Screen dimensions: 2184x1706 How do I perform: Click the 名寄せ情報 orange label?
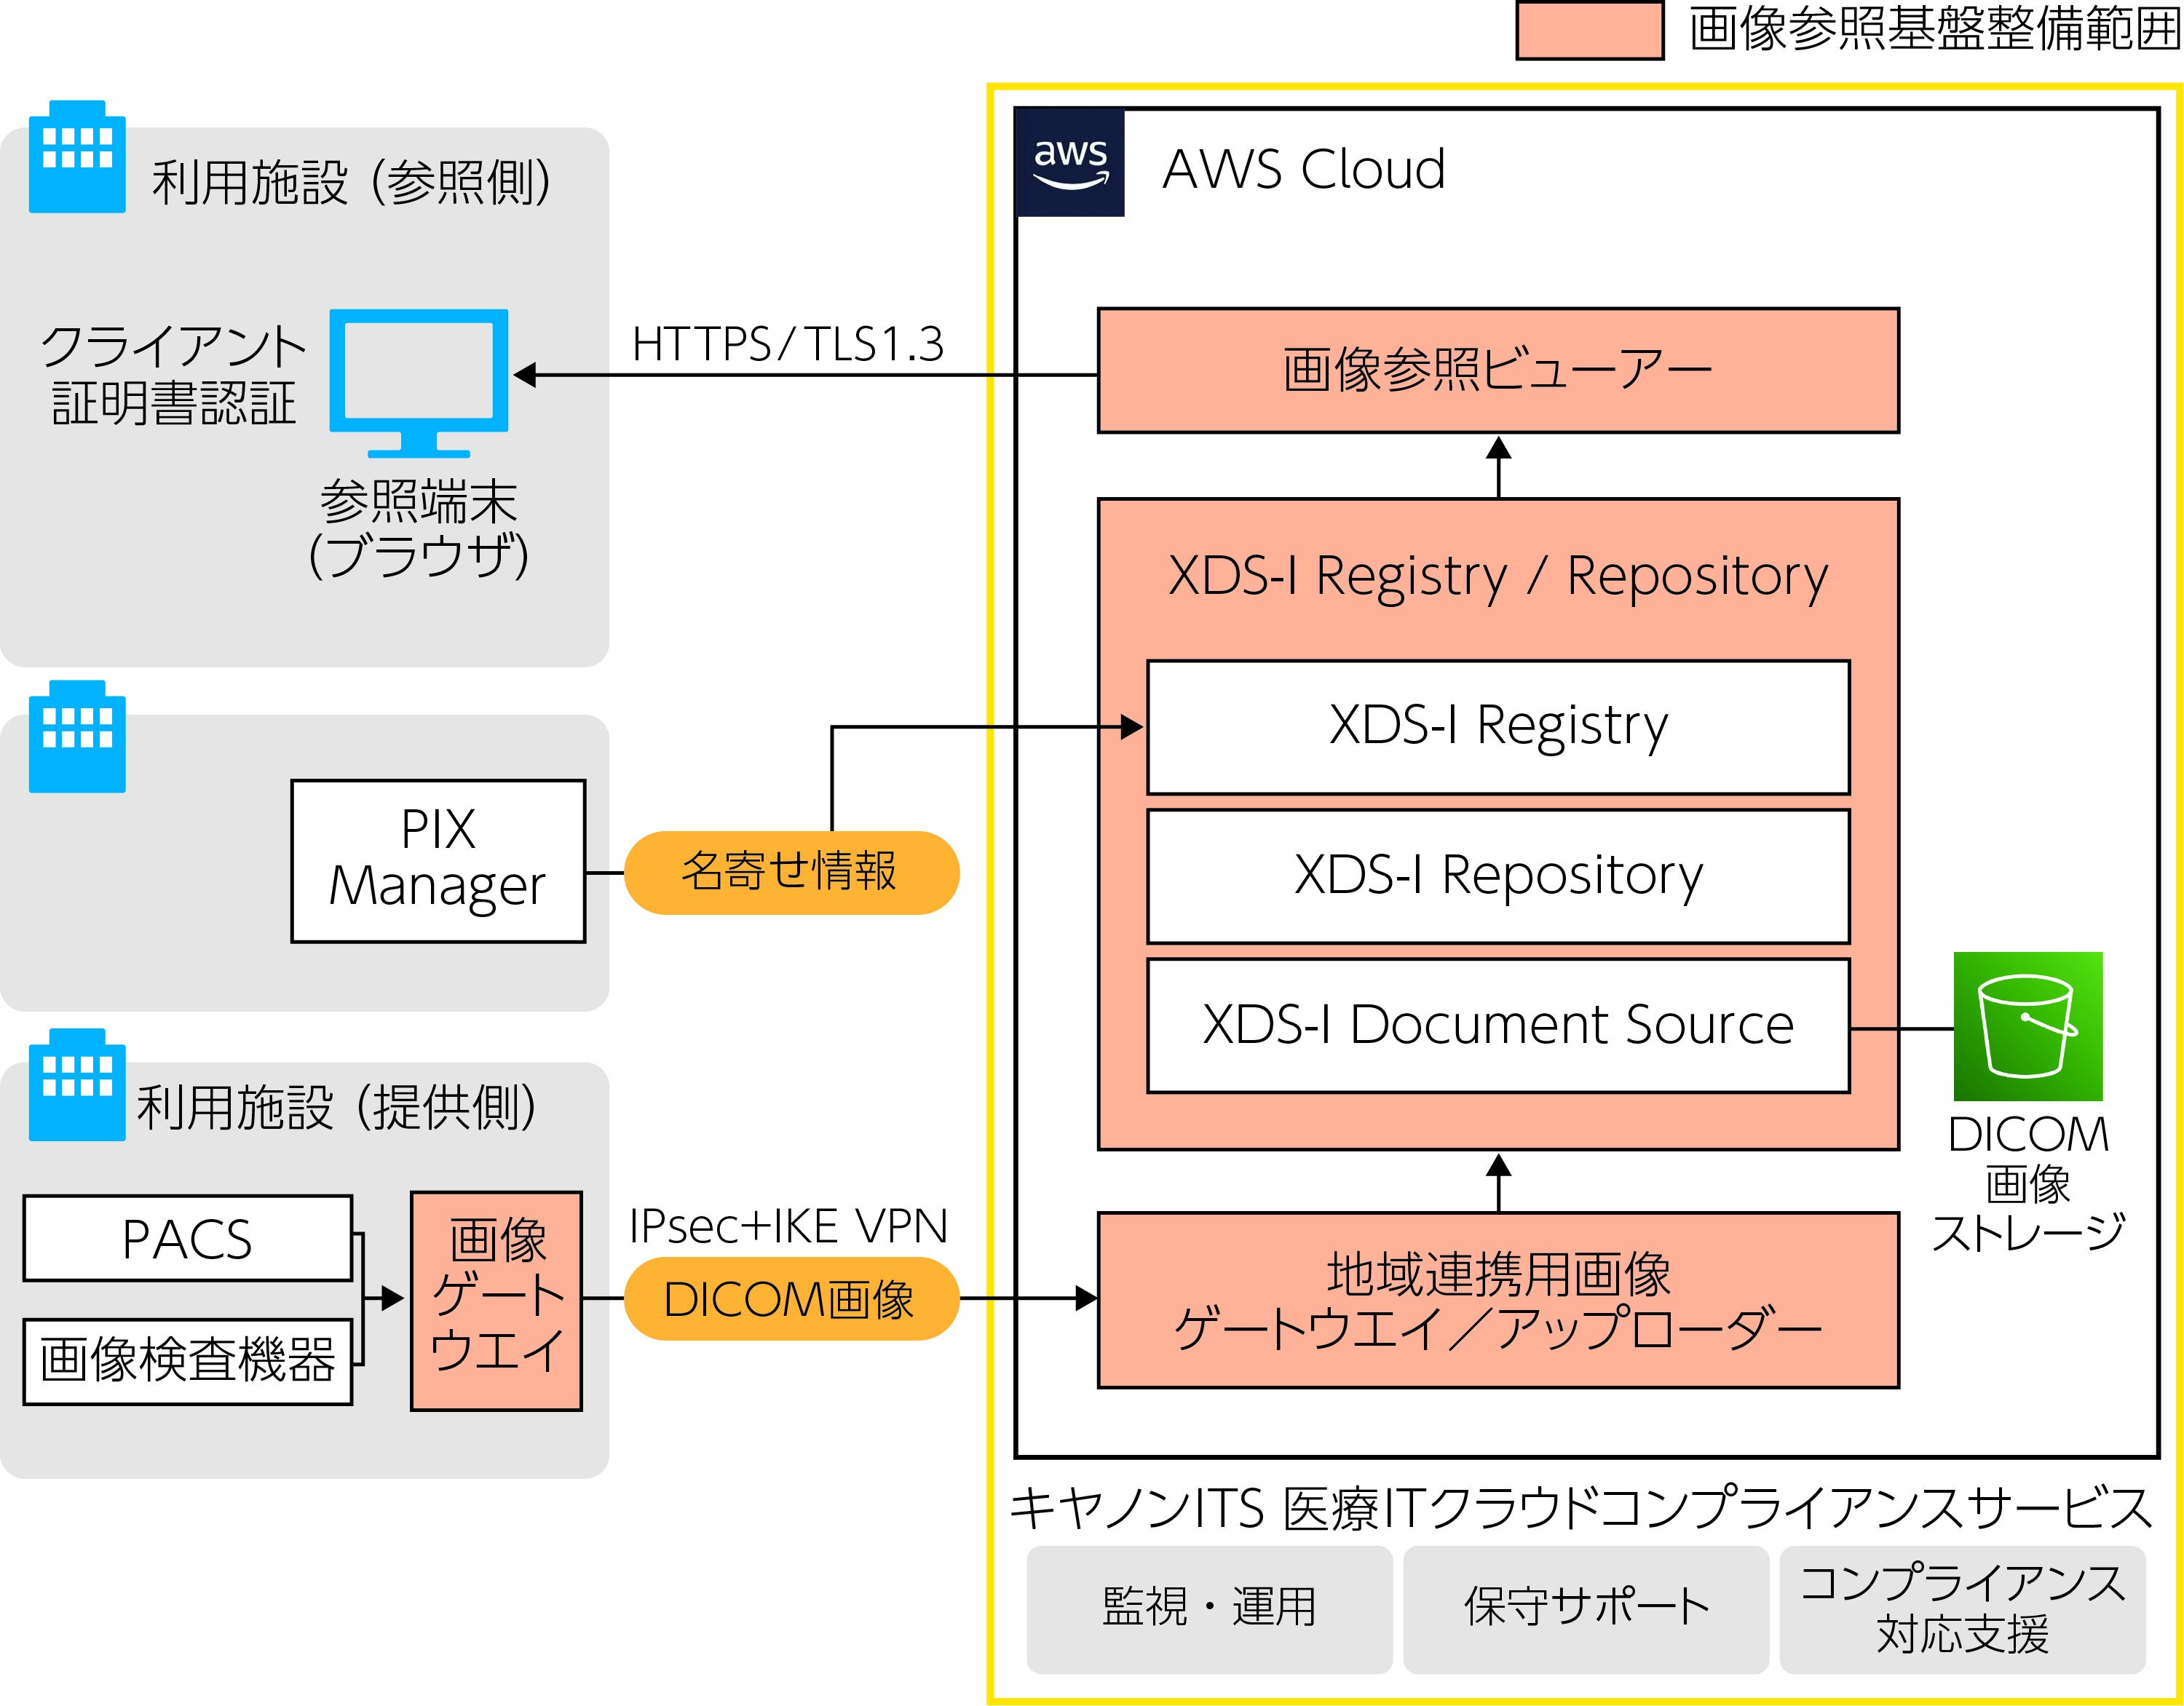(791, 872)
